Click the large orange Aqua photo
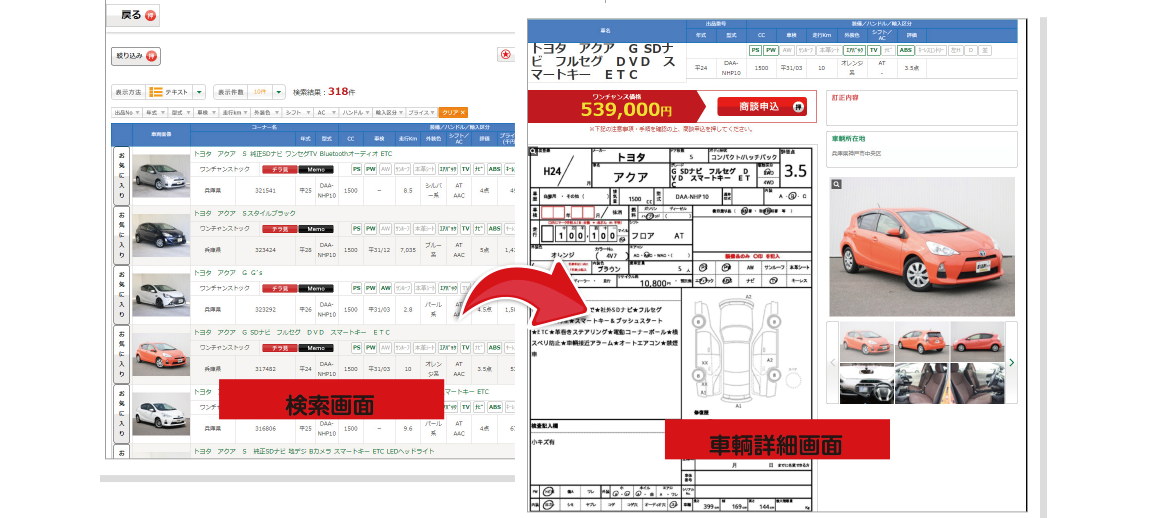 [922, 247]
